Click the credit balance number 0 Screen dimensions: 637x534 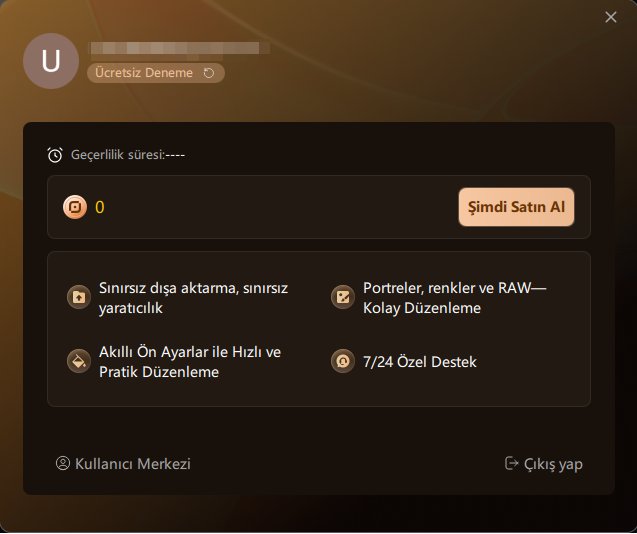coord(100,207)
